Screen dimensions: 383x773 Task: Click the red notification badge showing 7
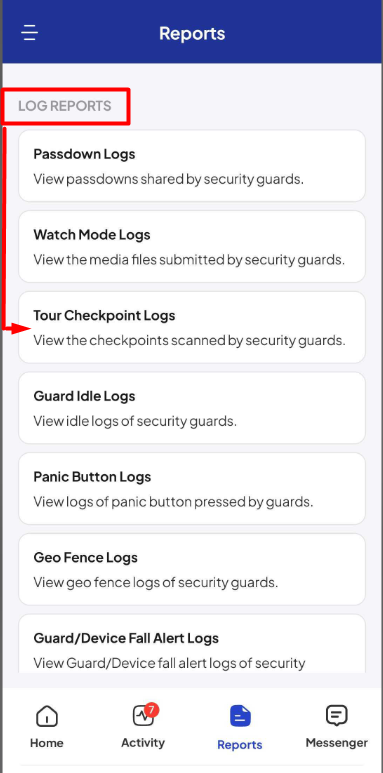point(151,710)
